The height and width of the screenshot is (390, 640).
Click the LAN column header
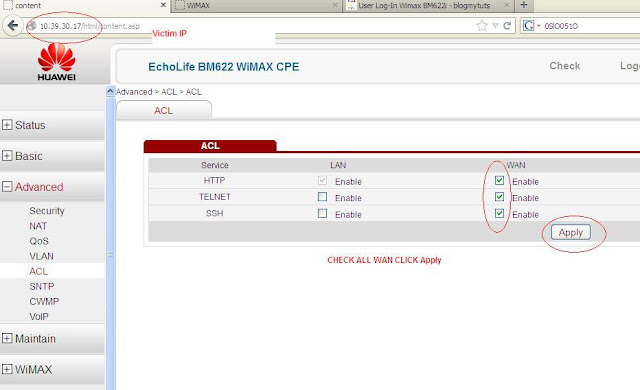click(338, 165)
